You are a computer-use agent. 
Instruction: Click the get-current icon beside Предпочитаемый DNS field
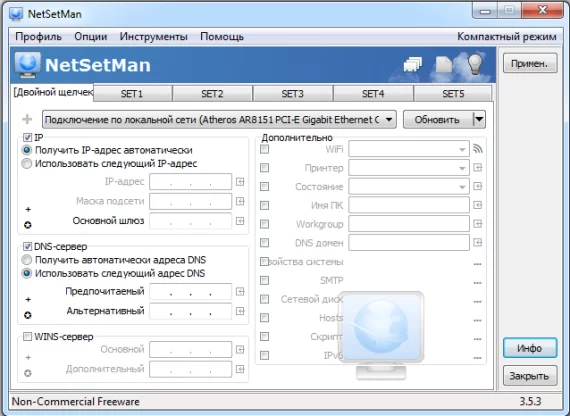click(x=240, y=291)
